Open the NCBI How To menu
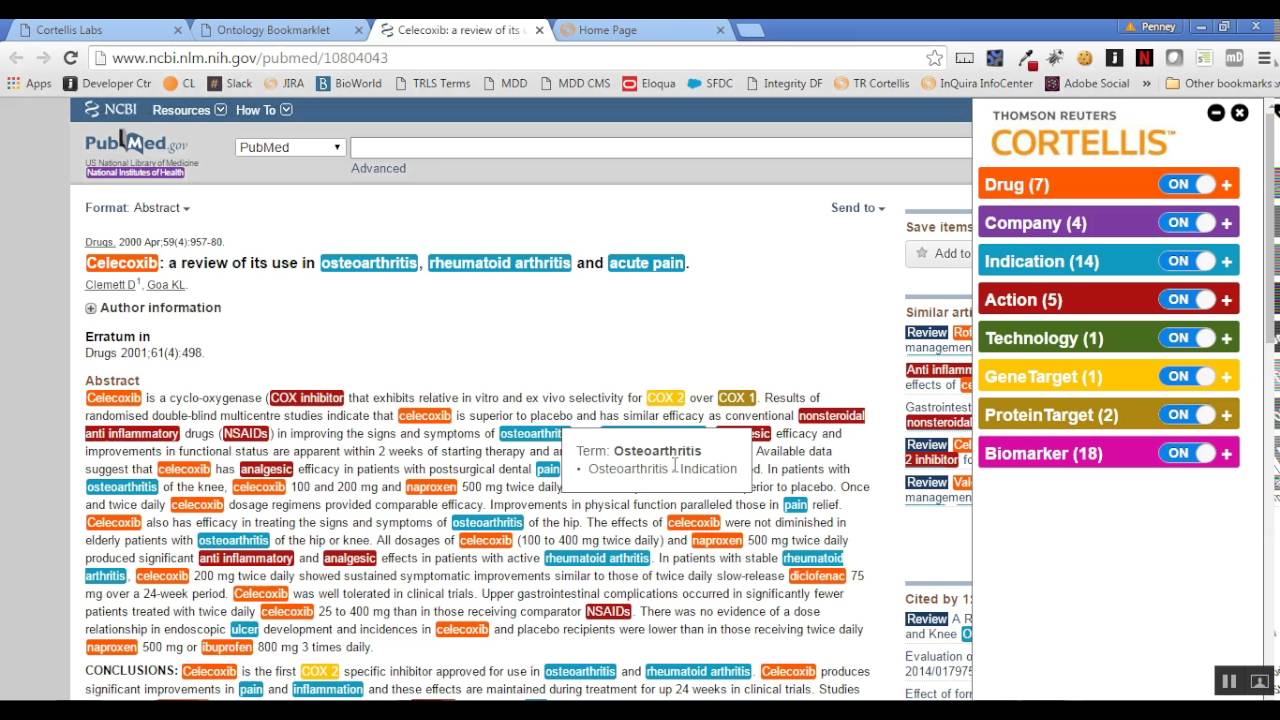The image size is (1280, 720). point(264,110)
